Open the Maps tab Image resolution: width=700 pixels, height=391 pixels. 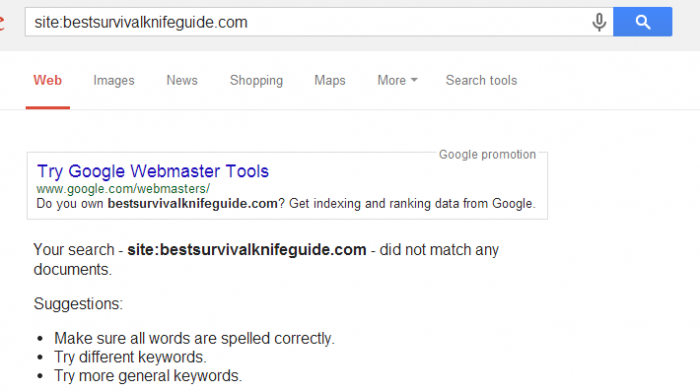pos(330,80)
